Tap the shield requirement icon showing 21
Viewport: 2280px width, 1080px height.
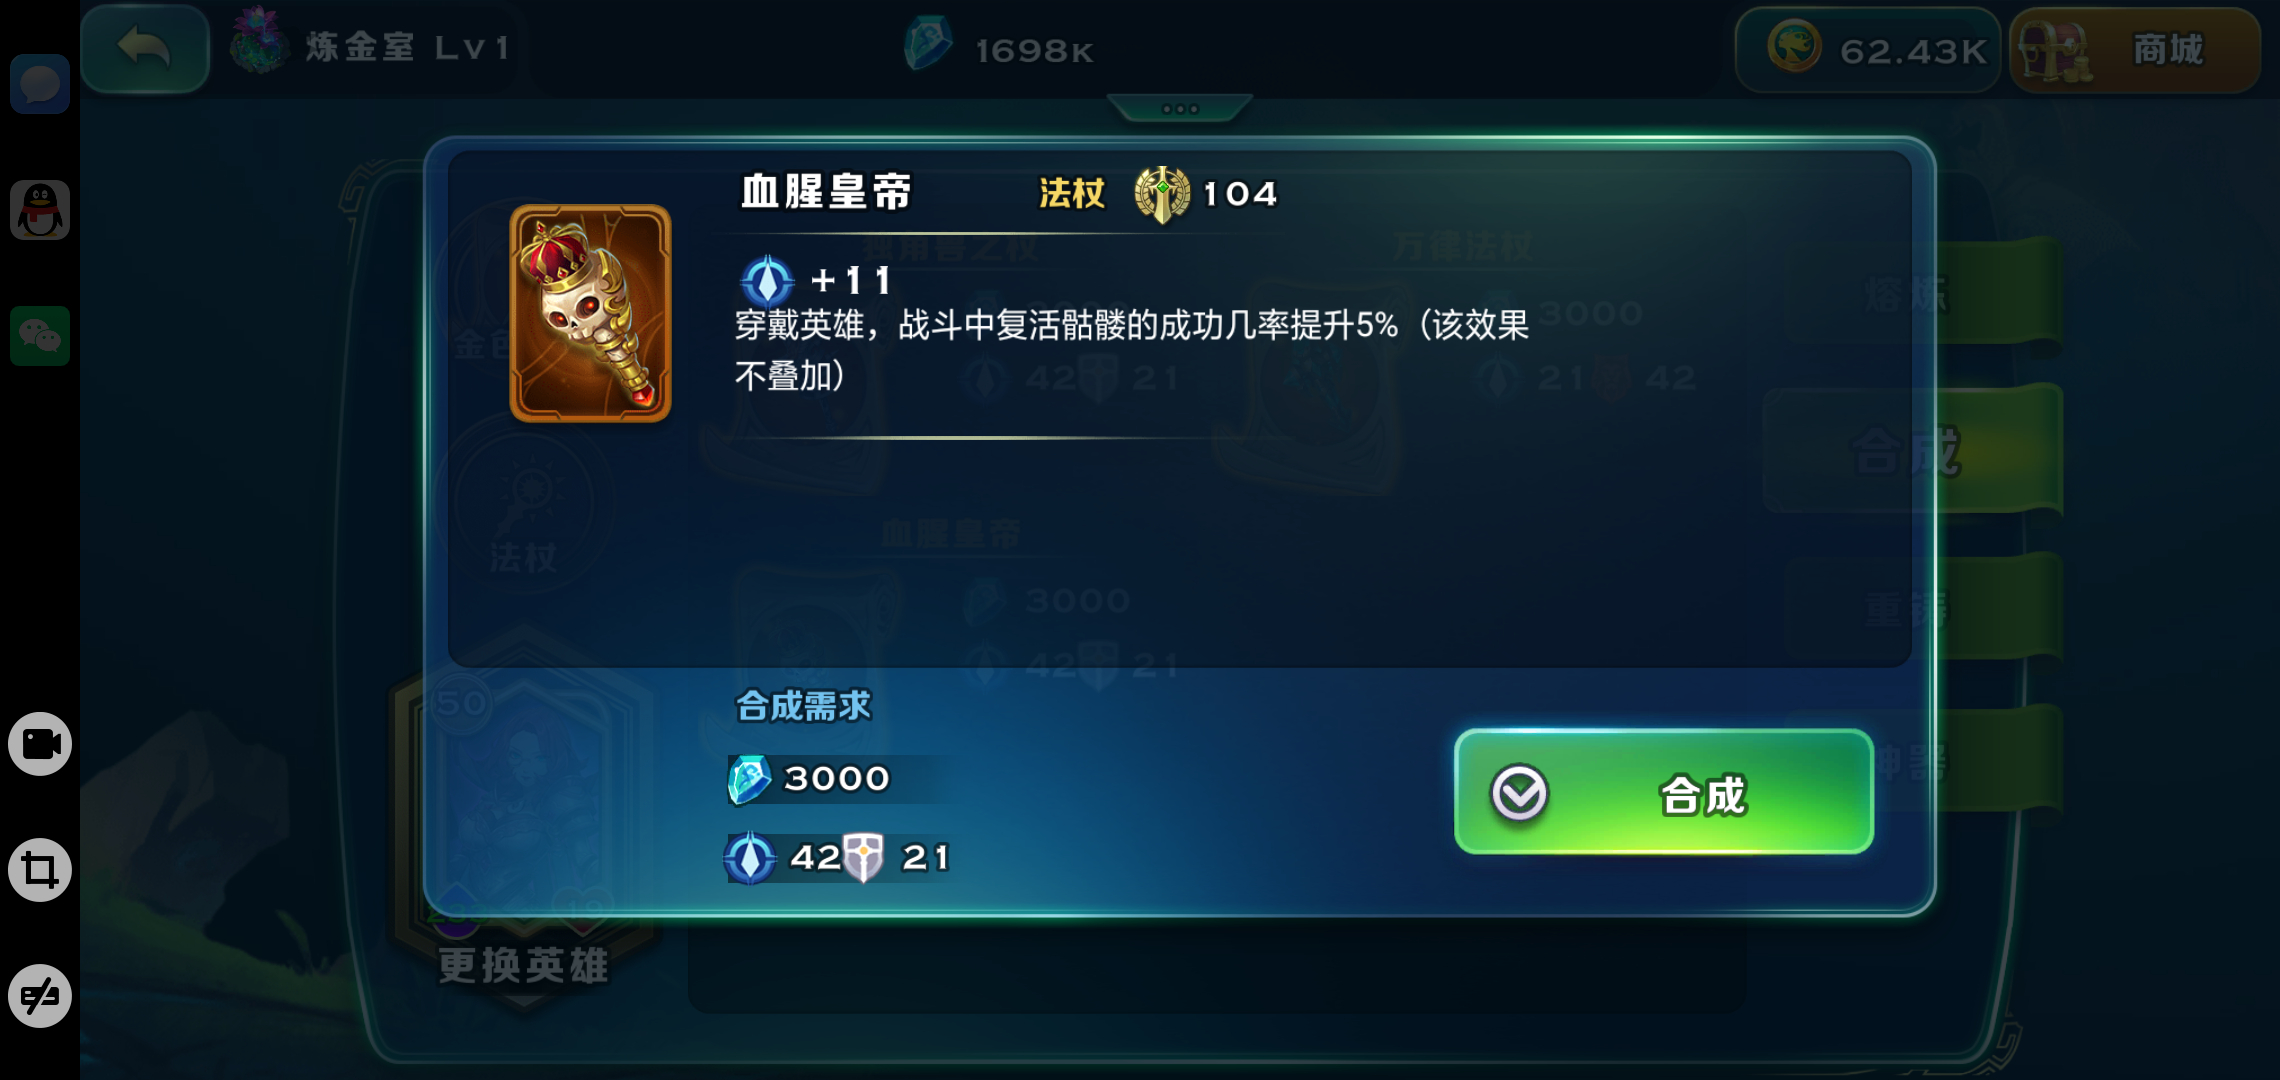(x=863, y=857)
